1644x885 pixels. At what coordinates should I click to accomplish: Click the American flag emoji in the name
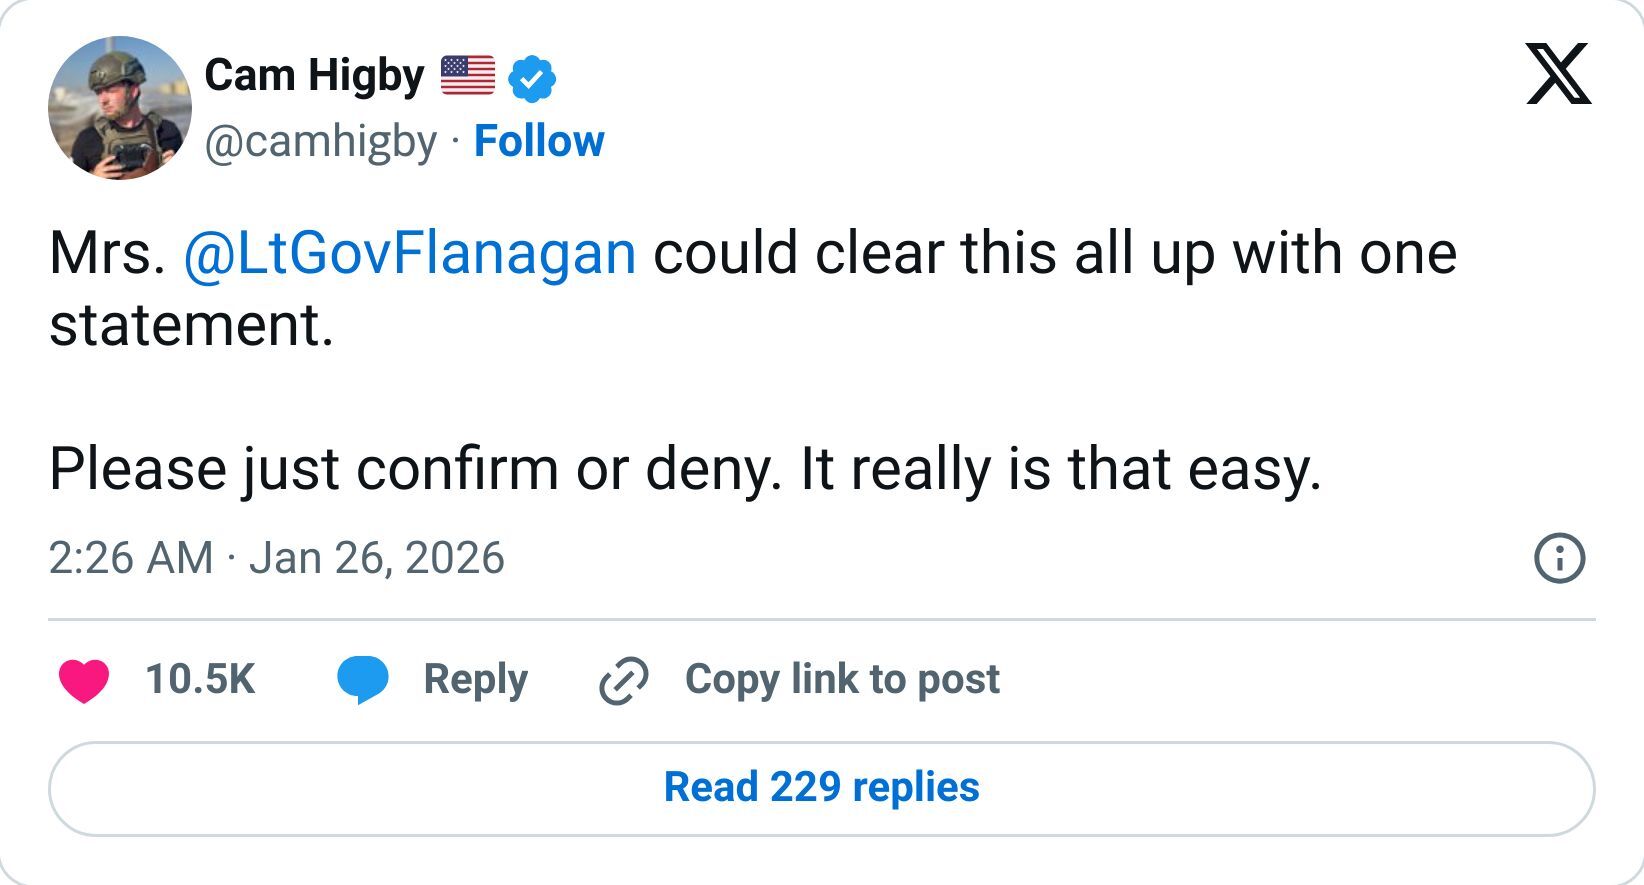coord(466,73)
